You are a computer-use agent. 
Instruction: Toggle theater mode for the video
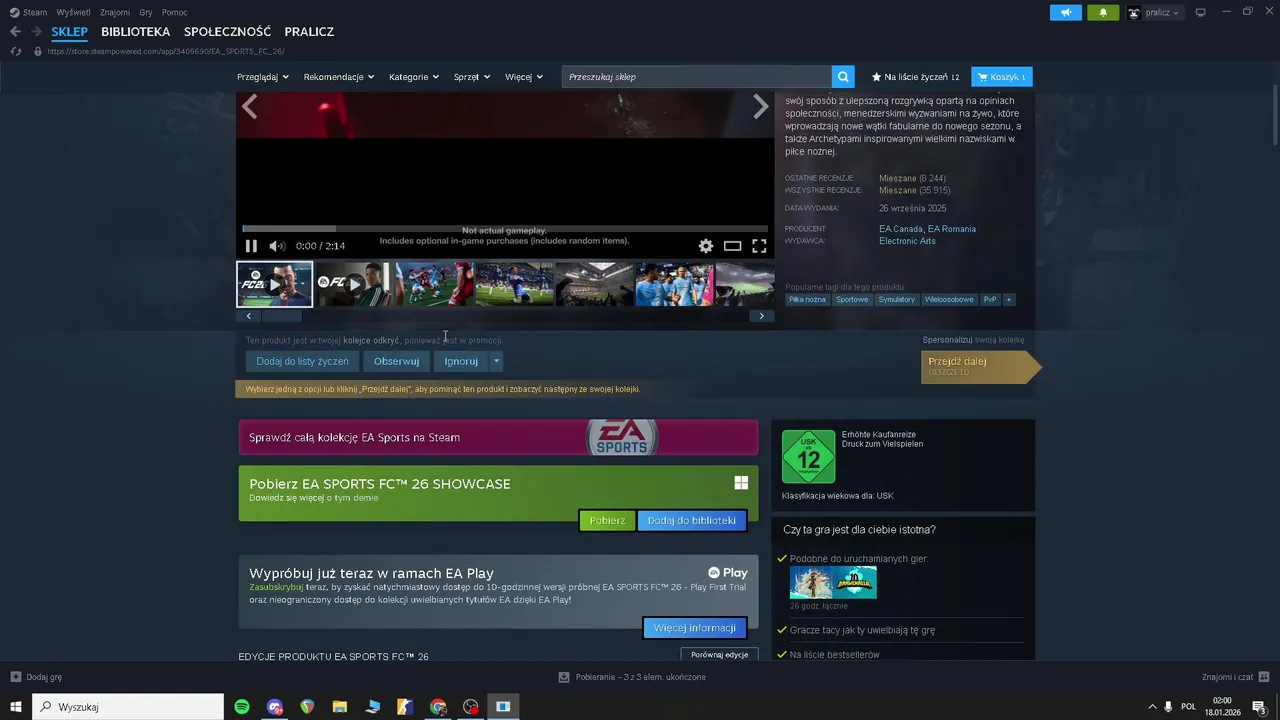tap(733, 246)
